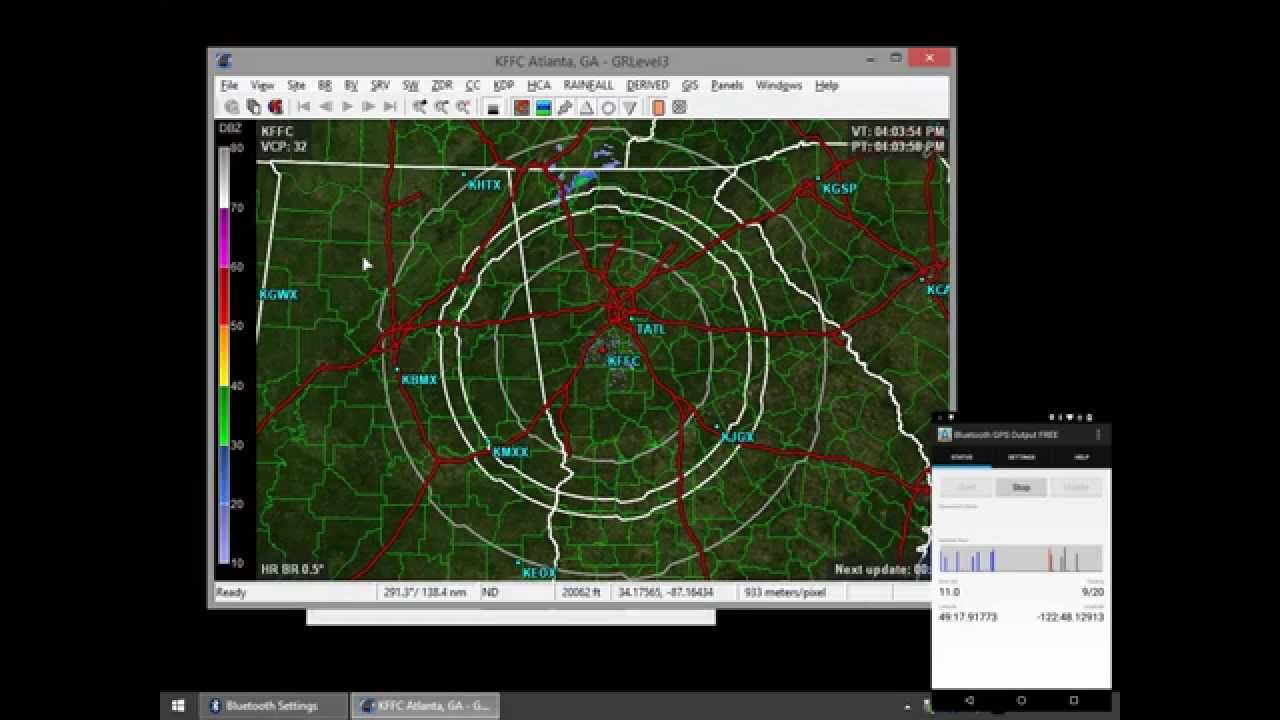
Task: Click the first zoom tool icon
Action: 420,107
